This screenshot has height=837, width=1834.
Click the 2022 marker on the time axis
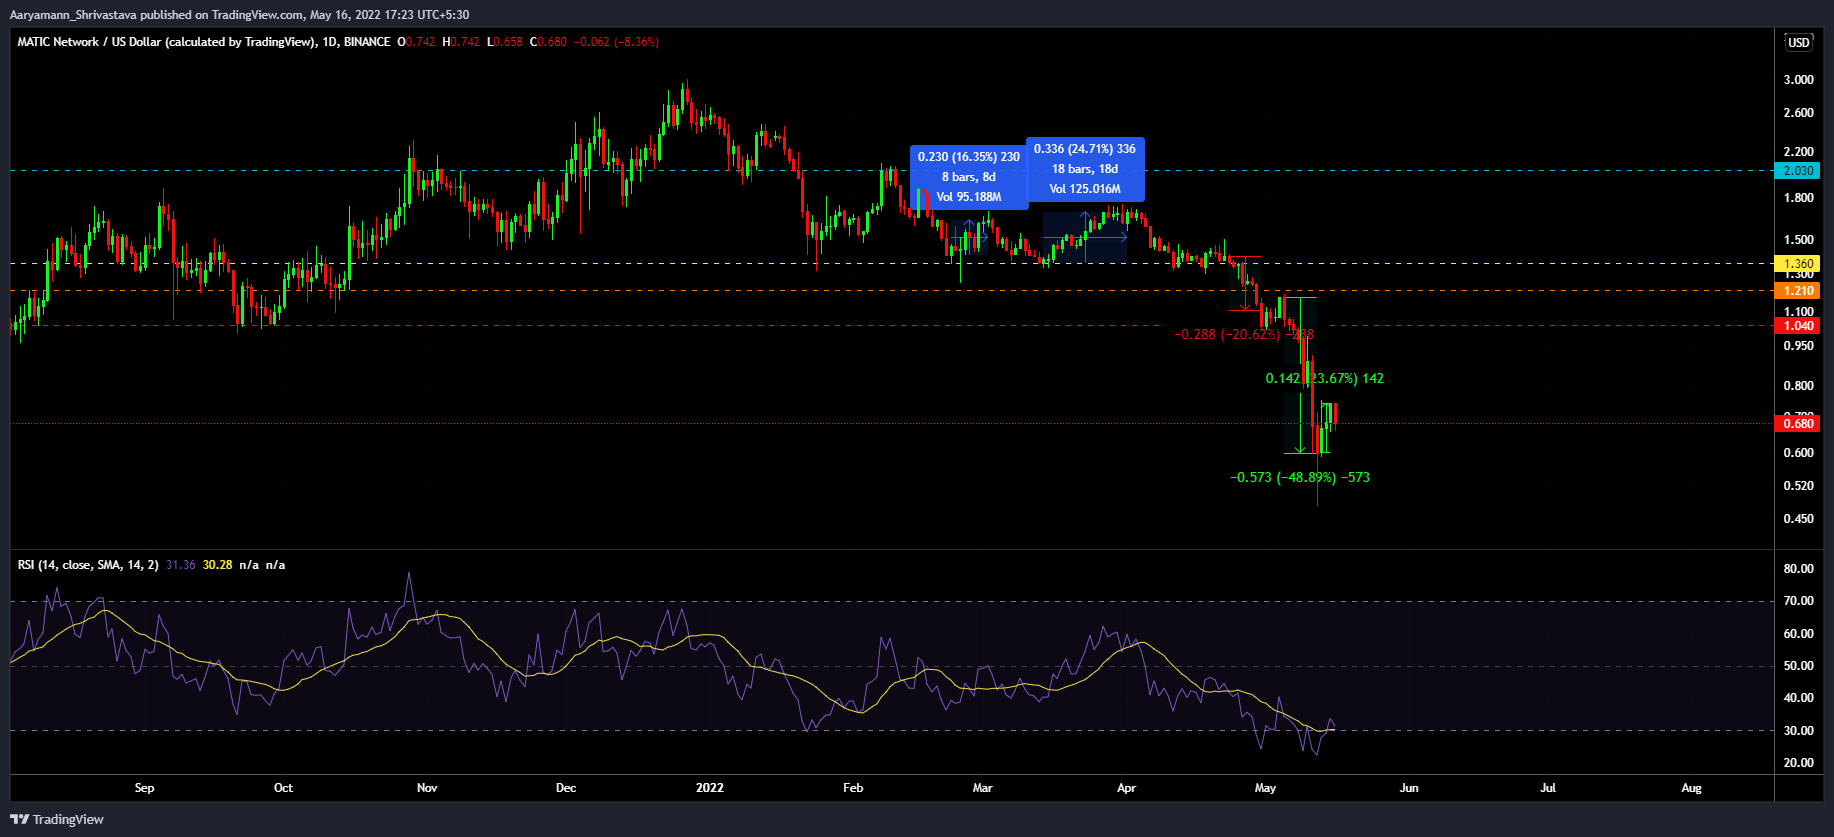pos(709,788)
